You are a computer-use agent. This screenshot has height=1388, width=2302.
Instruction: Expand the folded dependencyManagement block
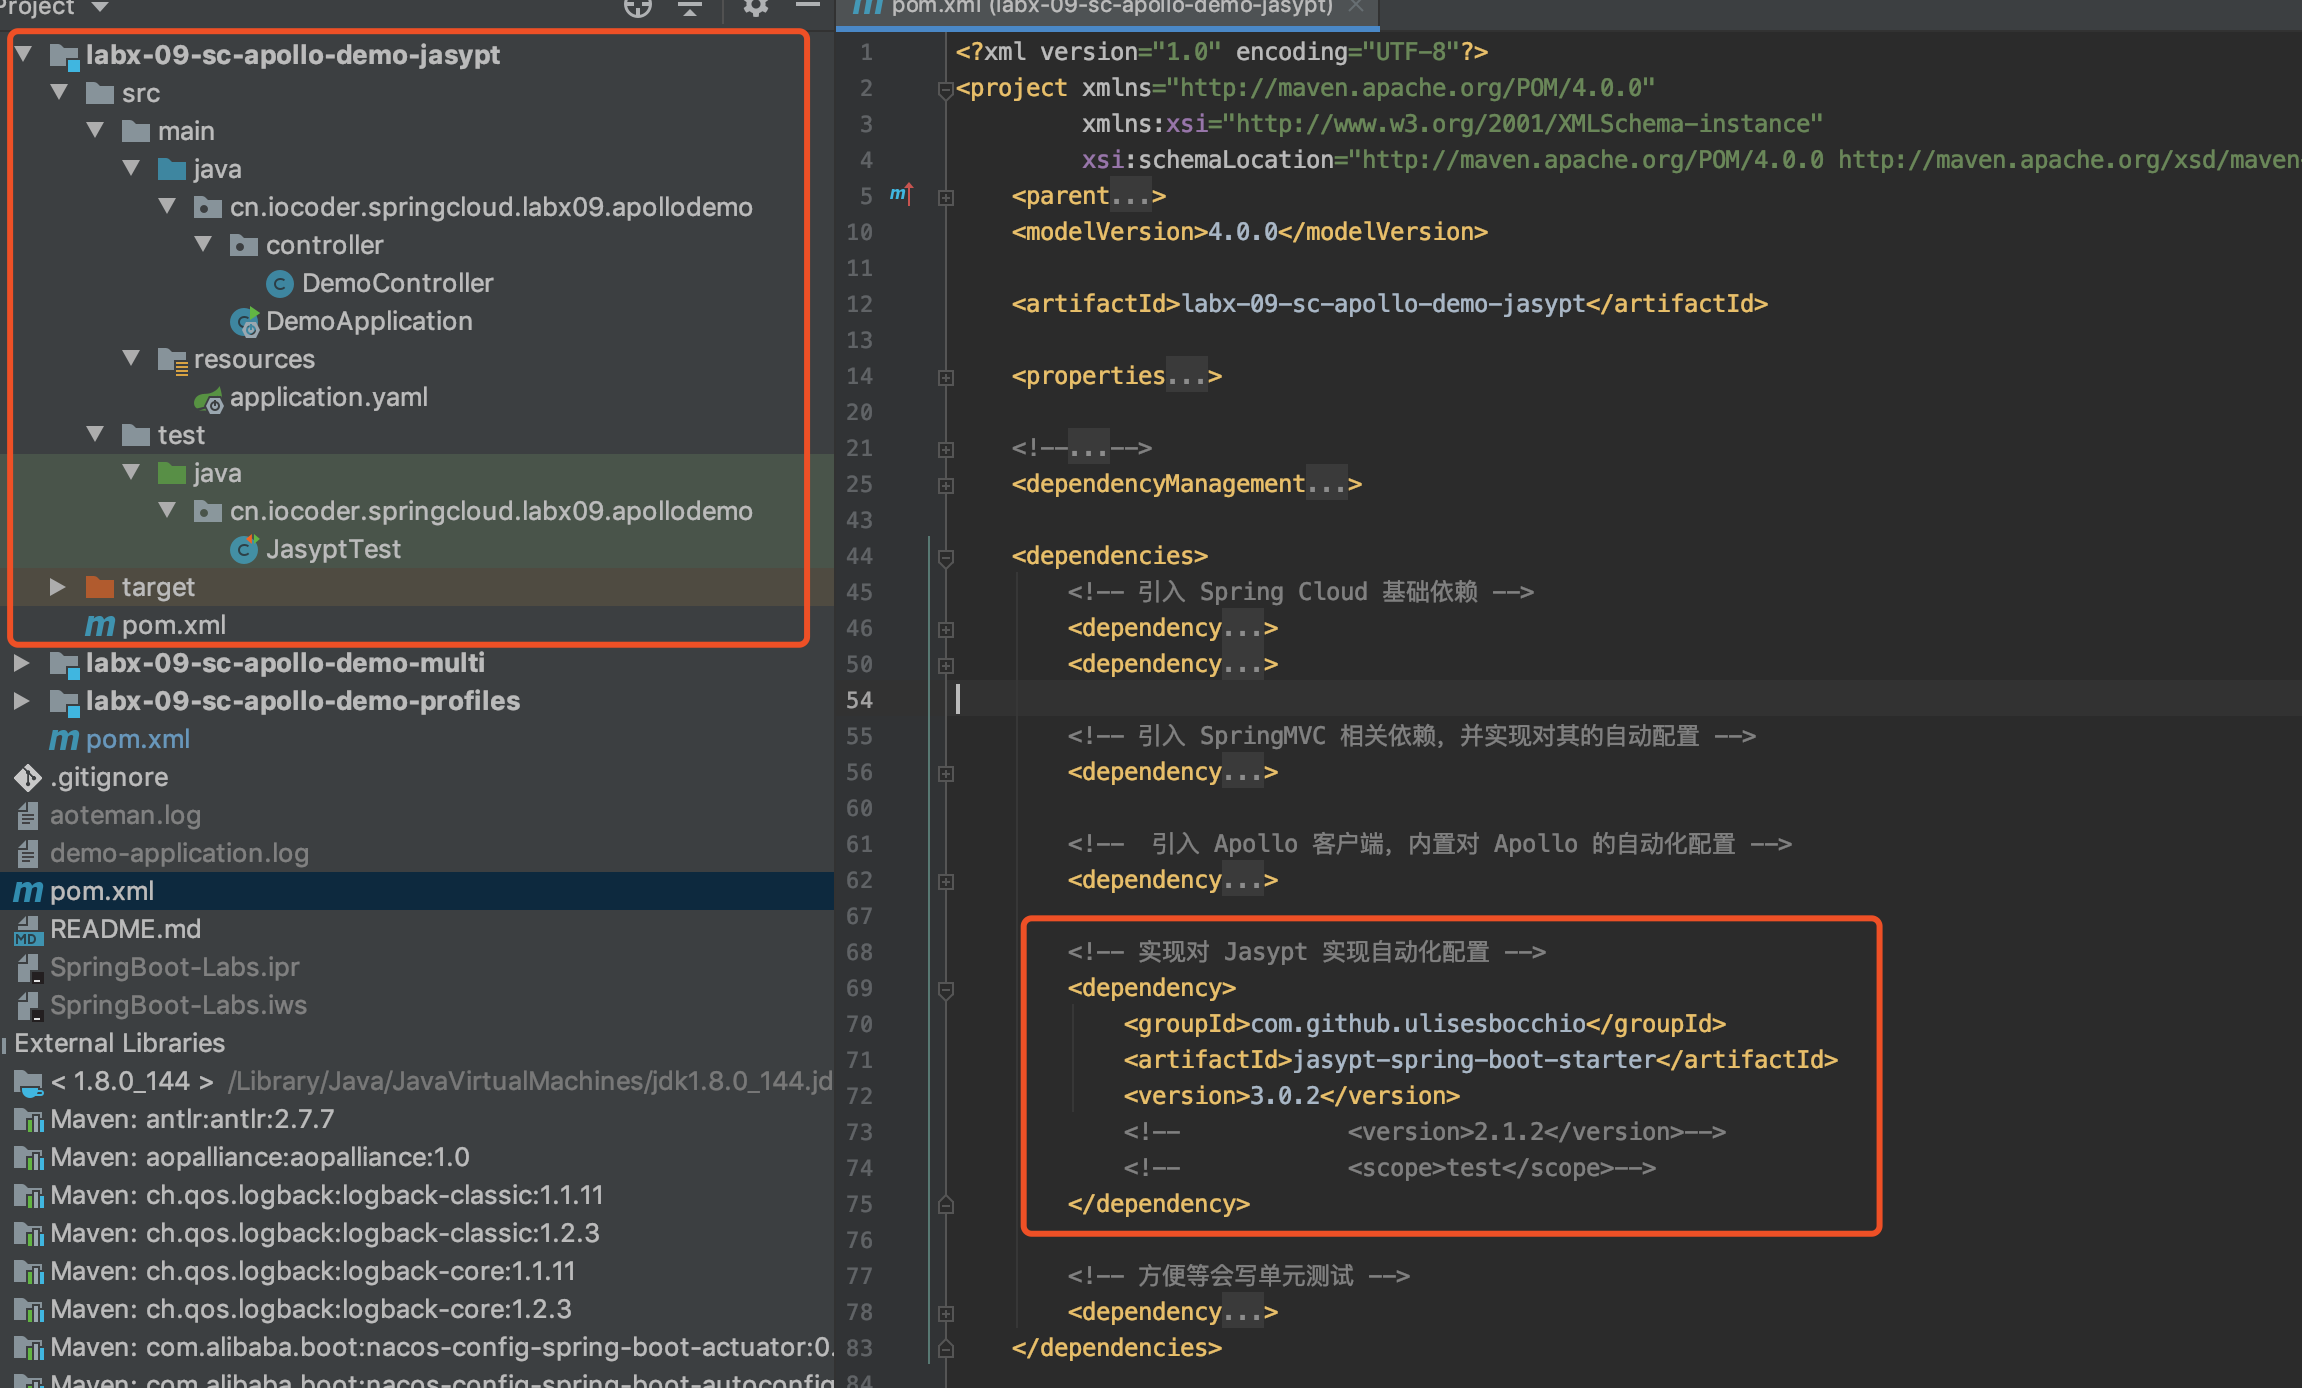point(946,485)
